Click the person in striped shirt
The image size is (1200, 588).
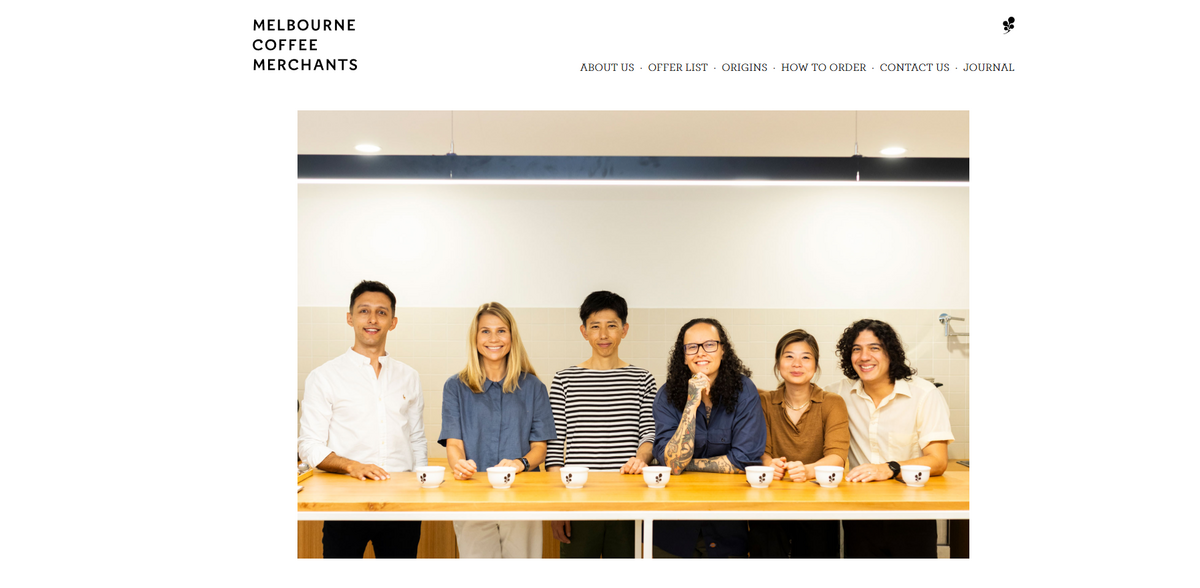(602, 410)
